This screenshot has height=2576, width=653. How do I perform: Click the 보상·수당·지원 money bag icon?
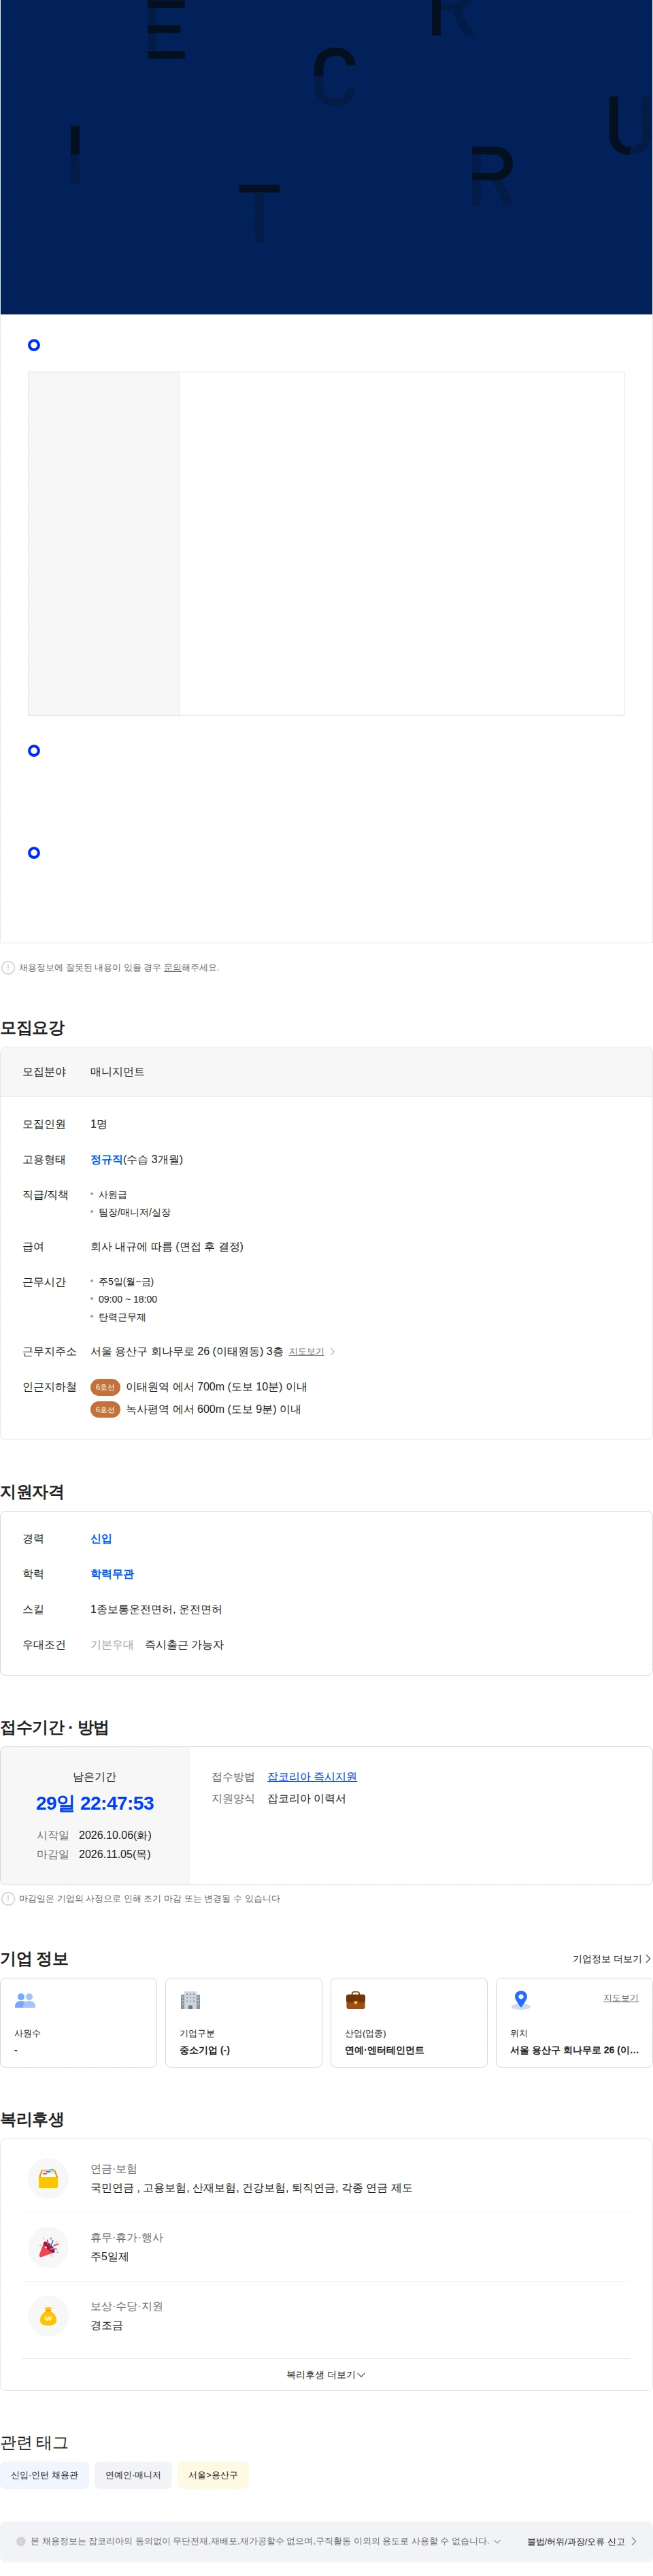point(48,2315)
